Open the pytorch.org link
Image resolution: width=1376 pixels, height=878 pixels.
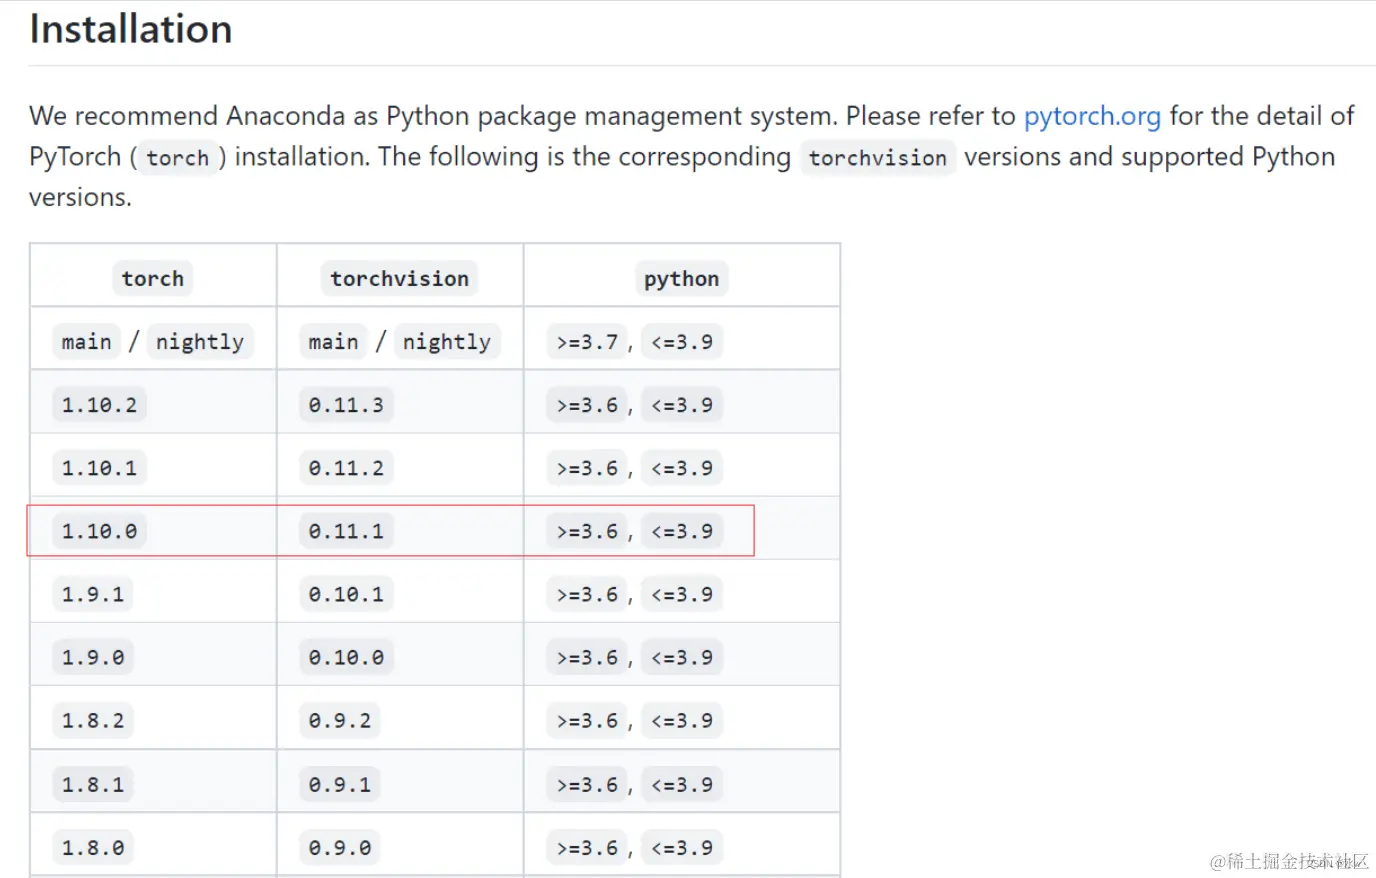tap(1092, 117)
